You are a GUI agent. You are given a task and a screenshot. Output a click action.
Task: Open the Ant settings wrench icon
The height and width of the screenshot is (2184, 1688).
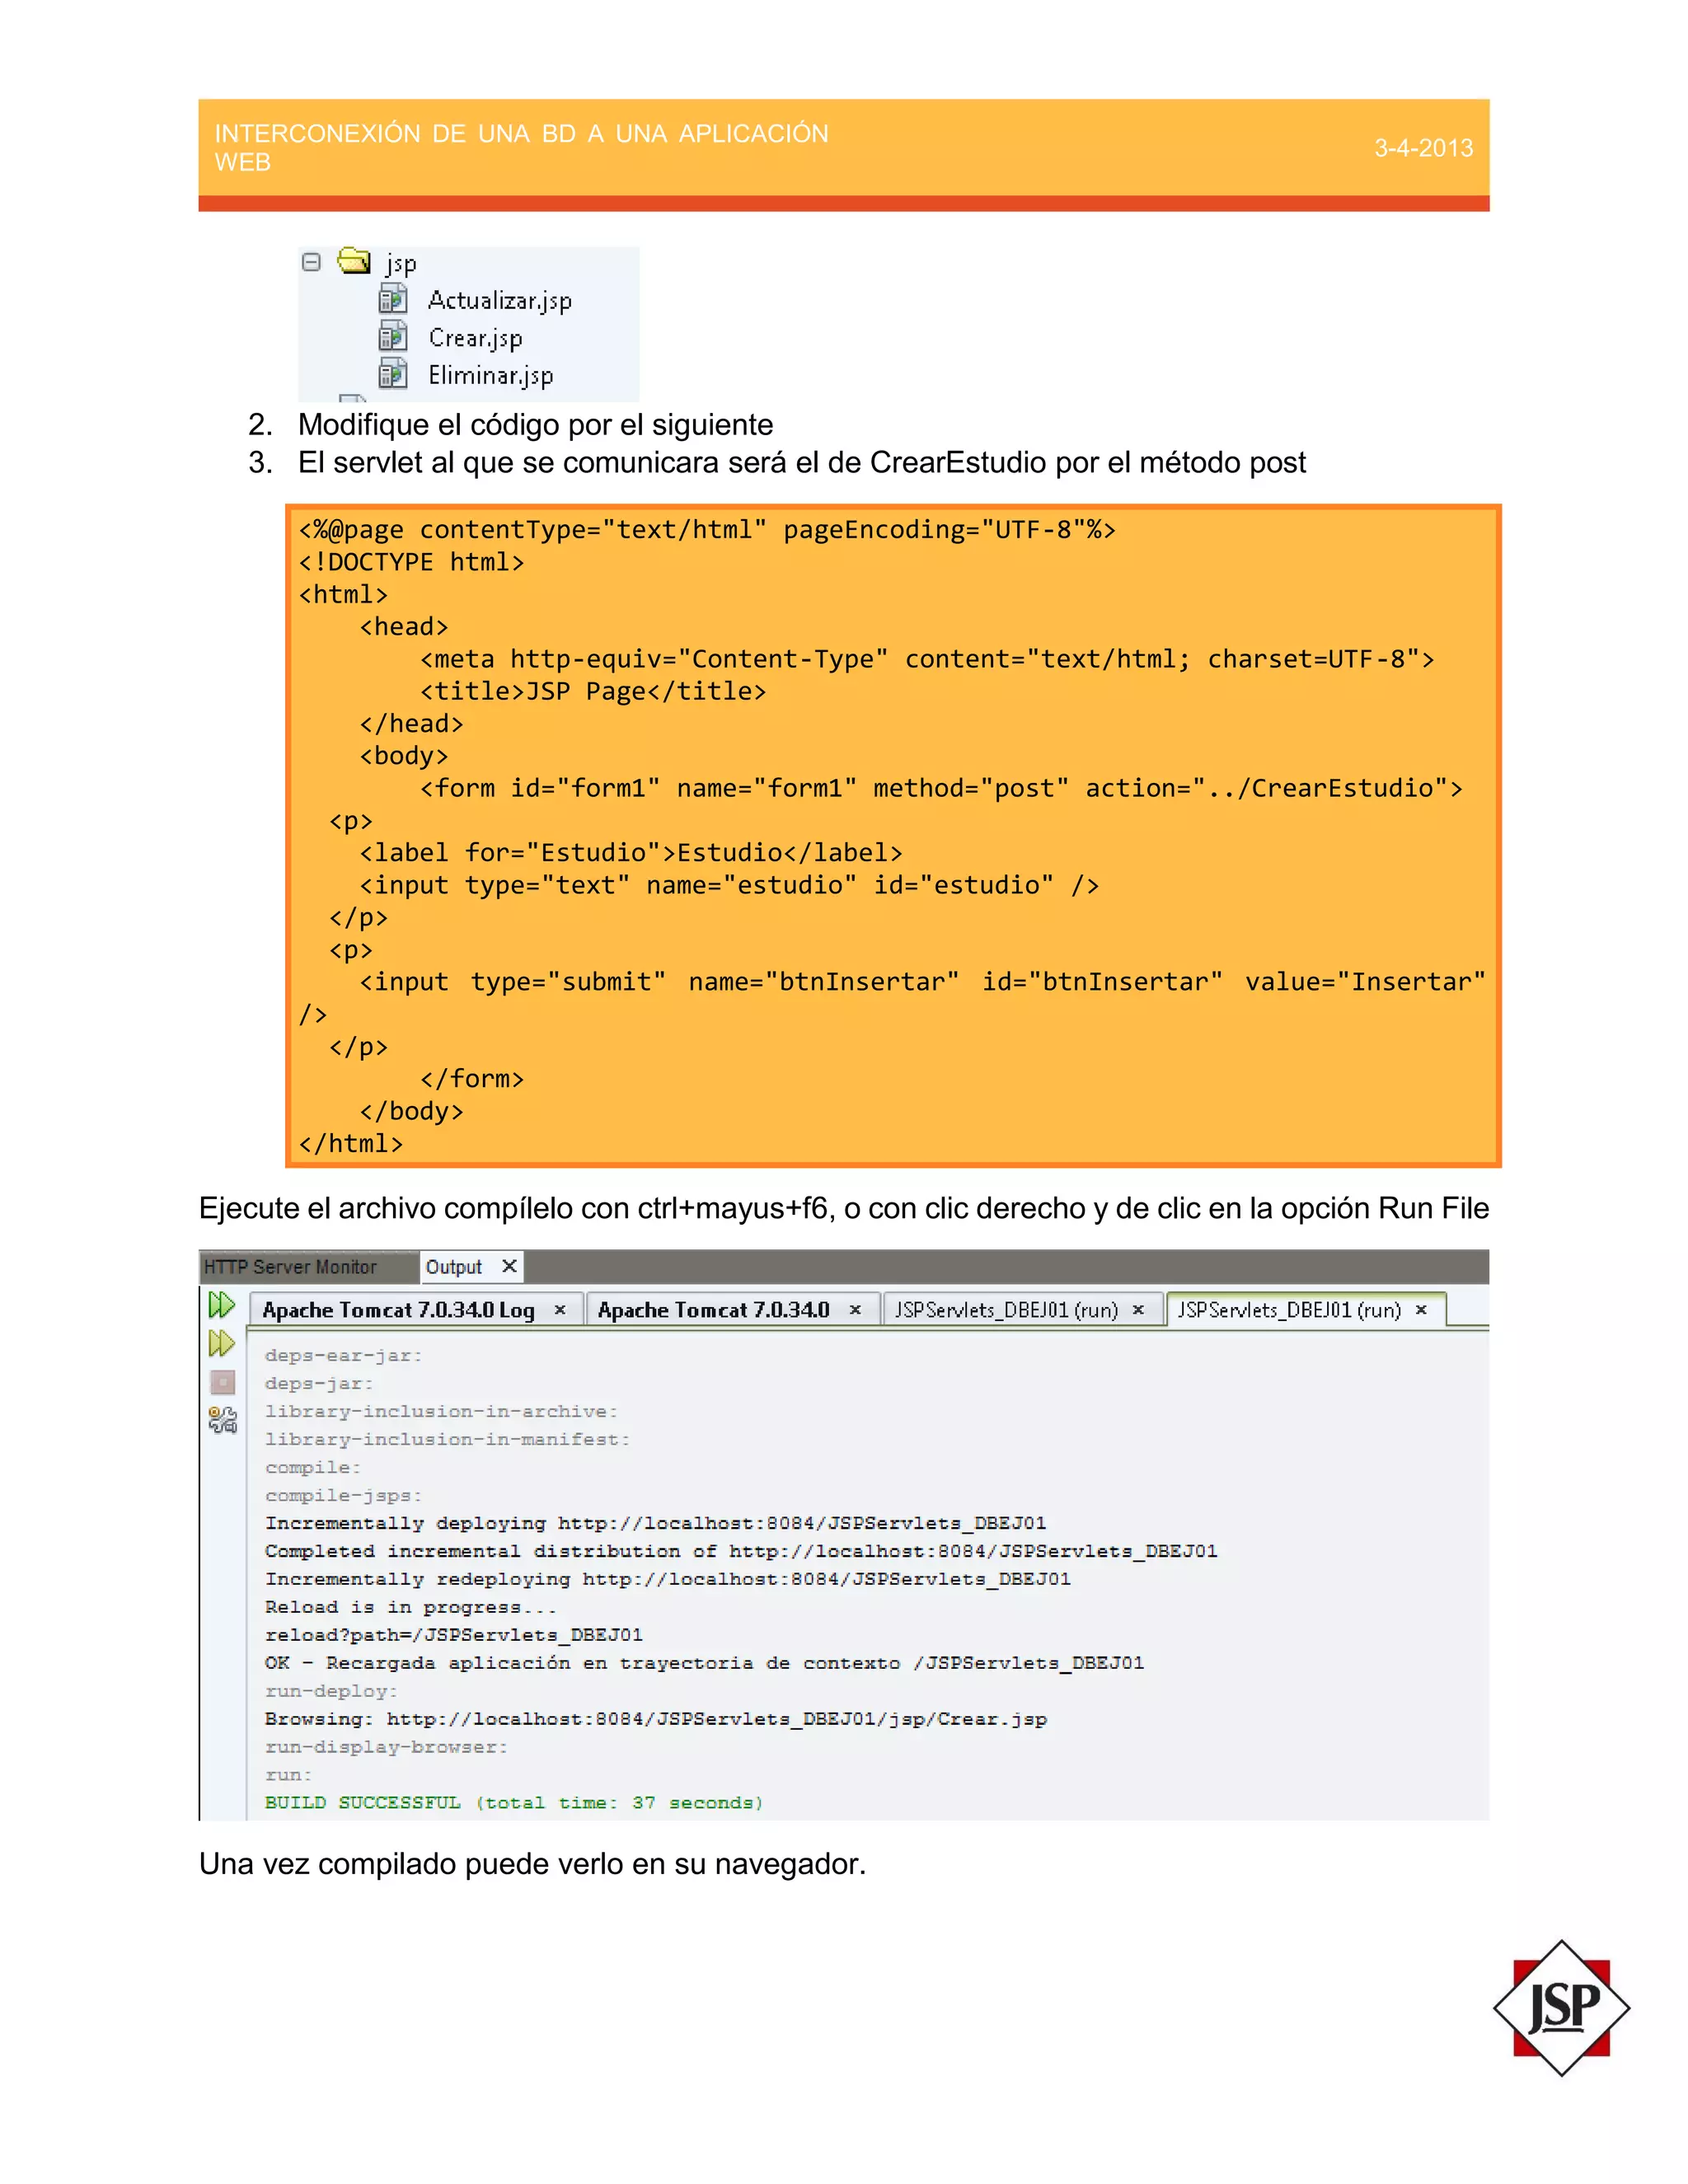pos(222,1420)
